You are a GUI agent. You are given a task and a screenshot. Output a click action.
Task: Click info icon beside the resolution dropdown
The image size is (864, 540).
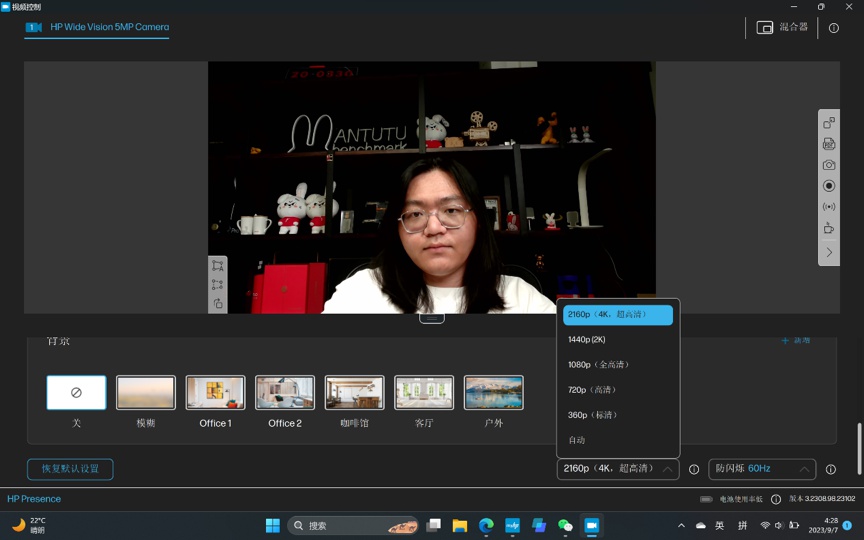coord(694,469)
